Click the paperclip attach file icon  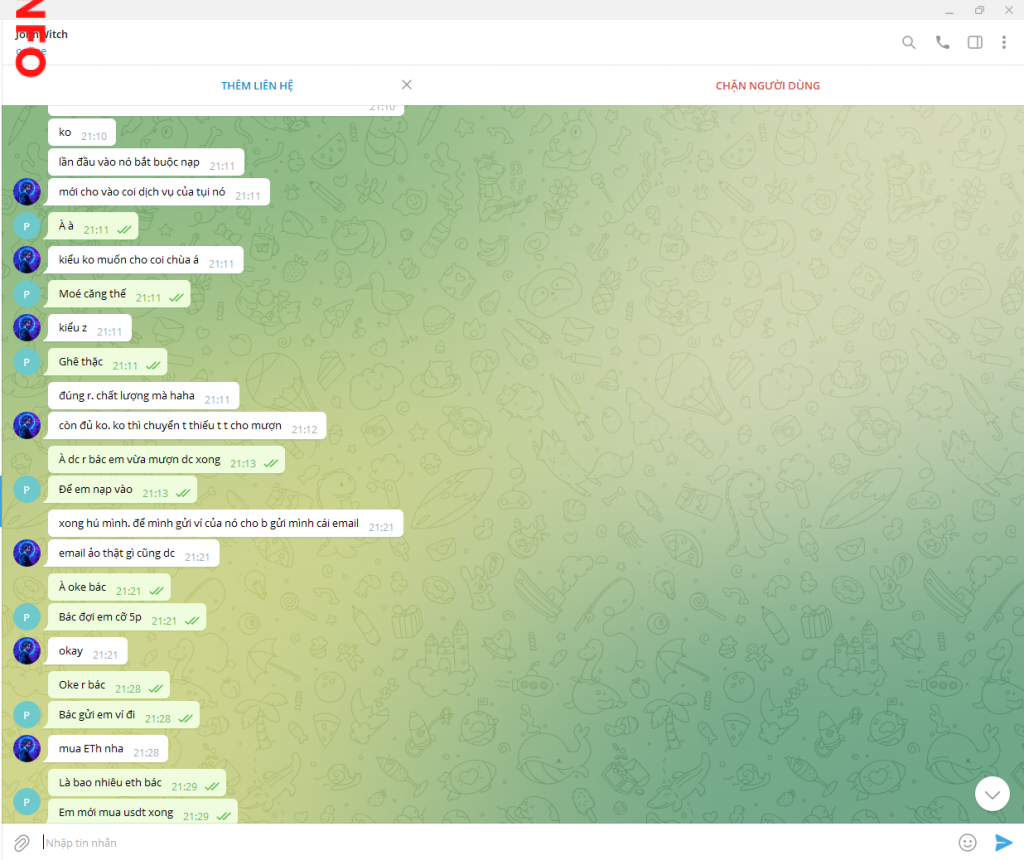pyautogui.click(x=21, y=842)
